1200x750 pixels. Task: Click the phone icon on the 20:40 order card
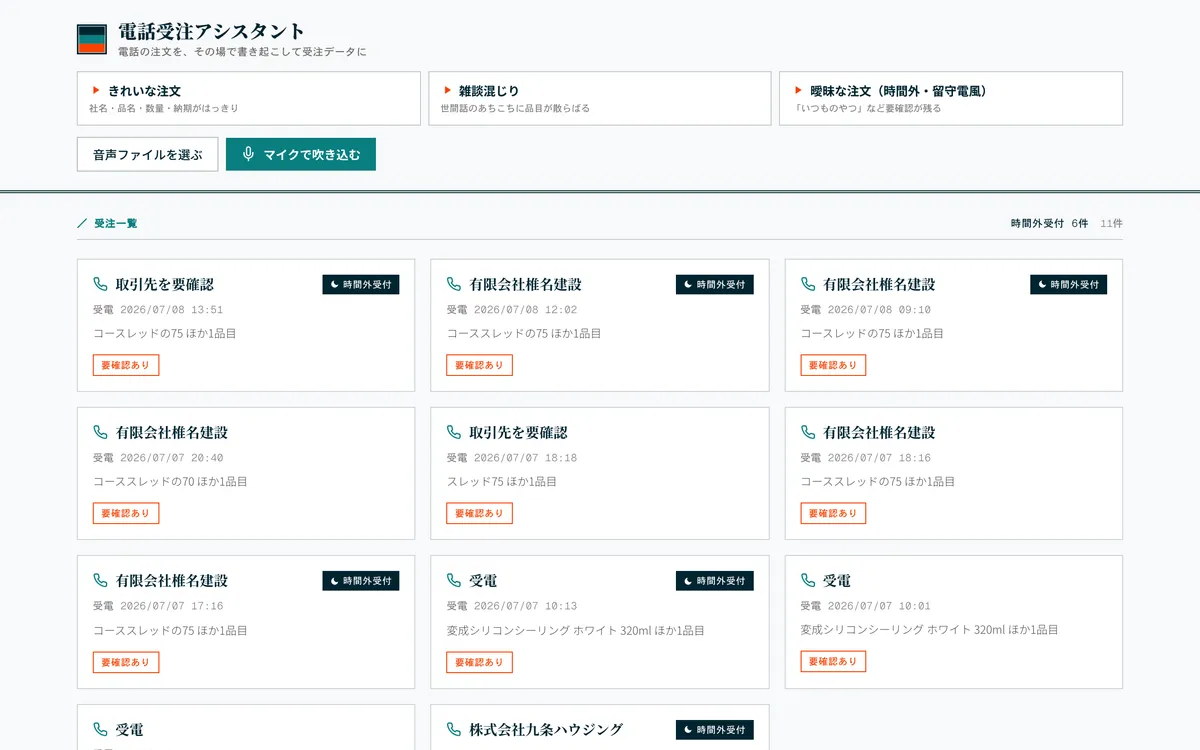pyautogui.click(x=100, y=432)
